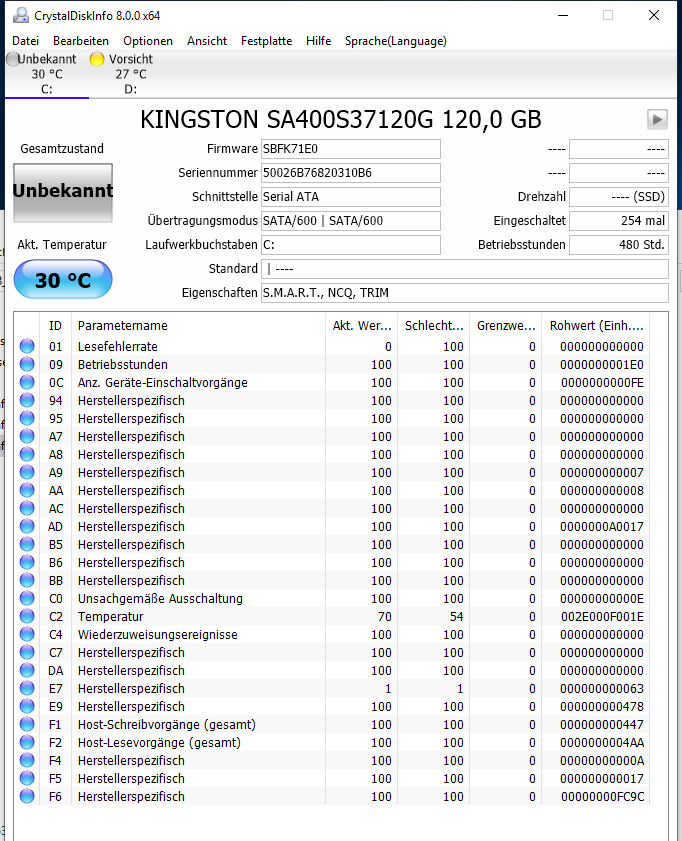
Task: Click the status icon of row F2
Action: [x=27, y=742]
